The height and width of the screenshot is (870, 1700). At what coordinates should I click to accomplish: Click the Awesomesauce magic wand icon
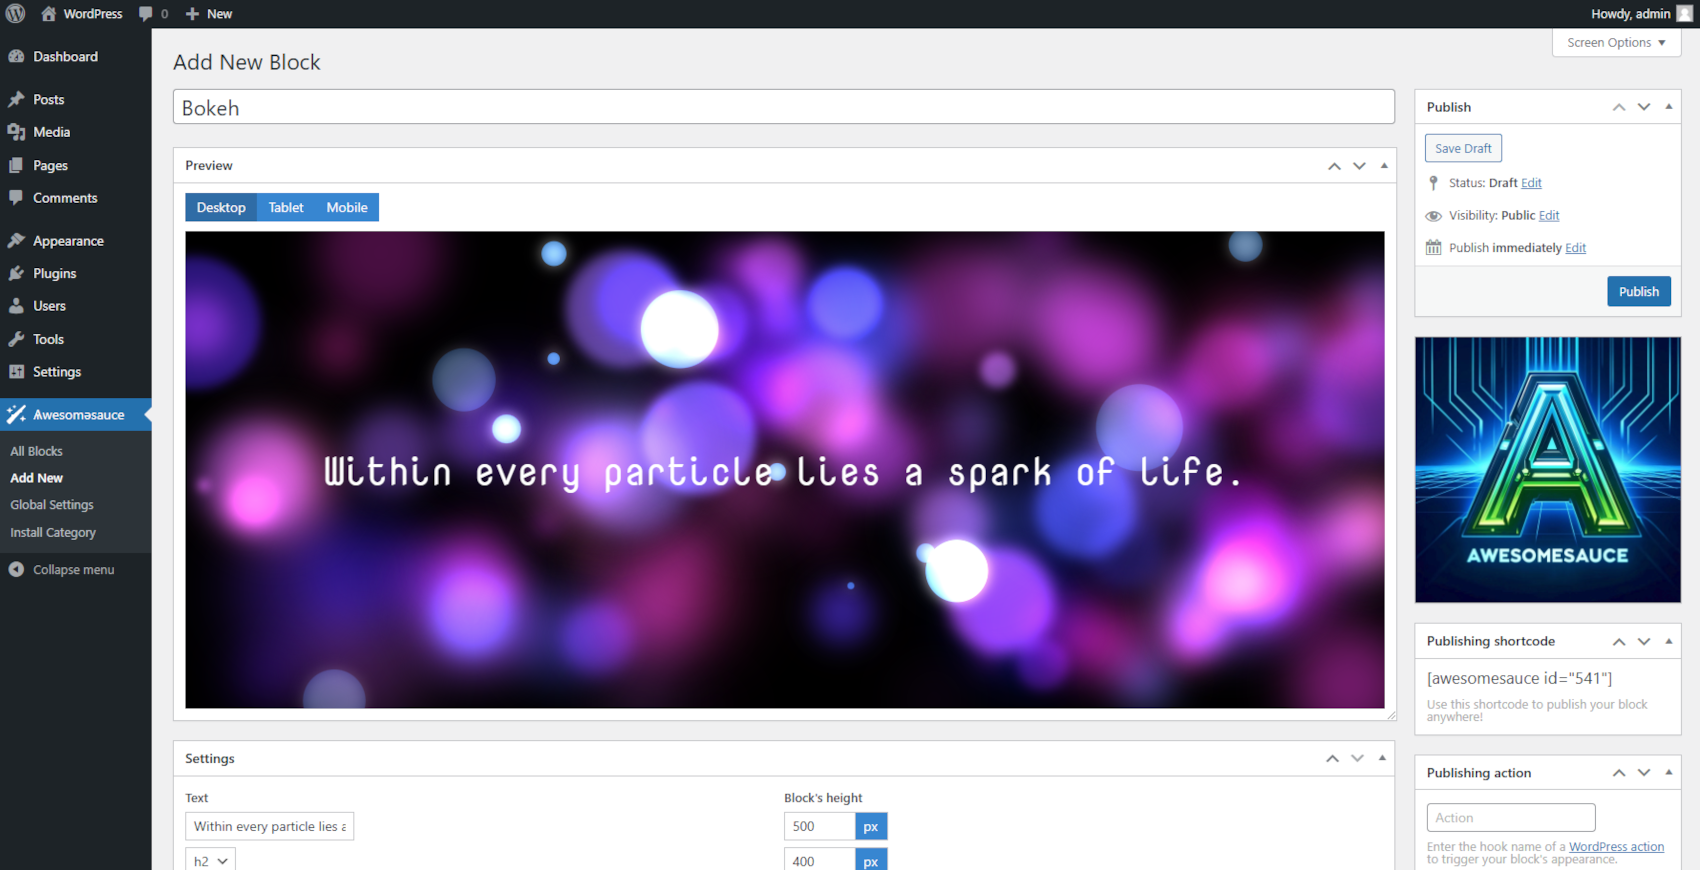(16, 414)
